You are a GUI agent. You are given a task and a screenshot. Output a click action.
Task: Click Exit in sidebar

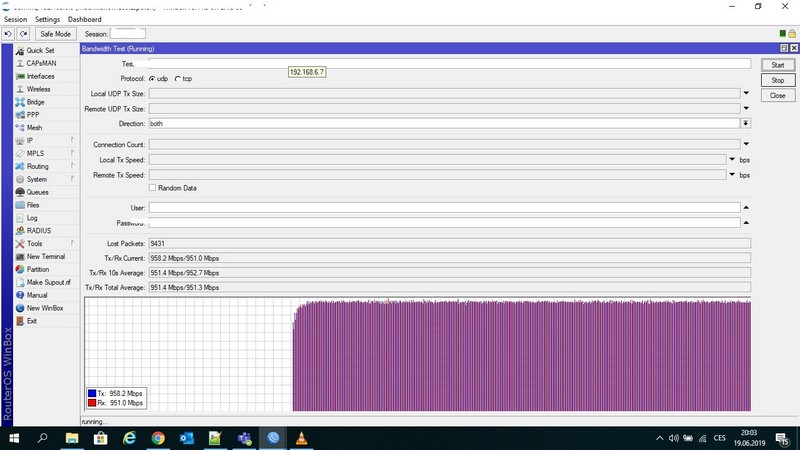coord(32,321)
